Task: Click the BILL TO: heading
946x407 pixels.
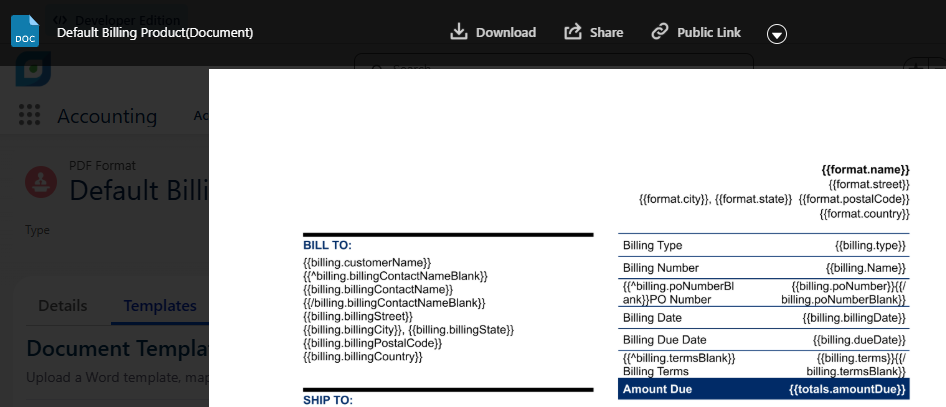Action: pyautogui.click(x=327, y=245)
